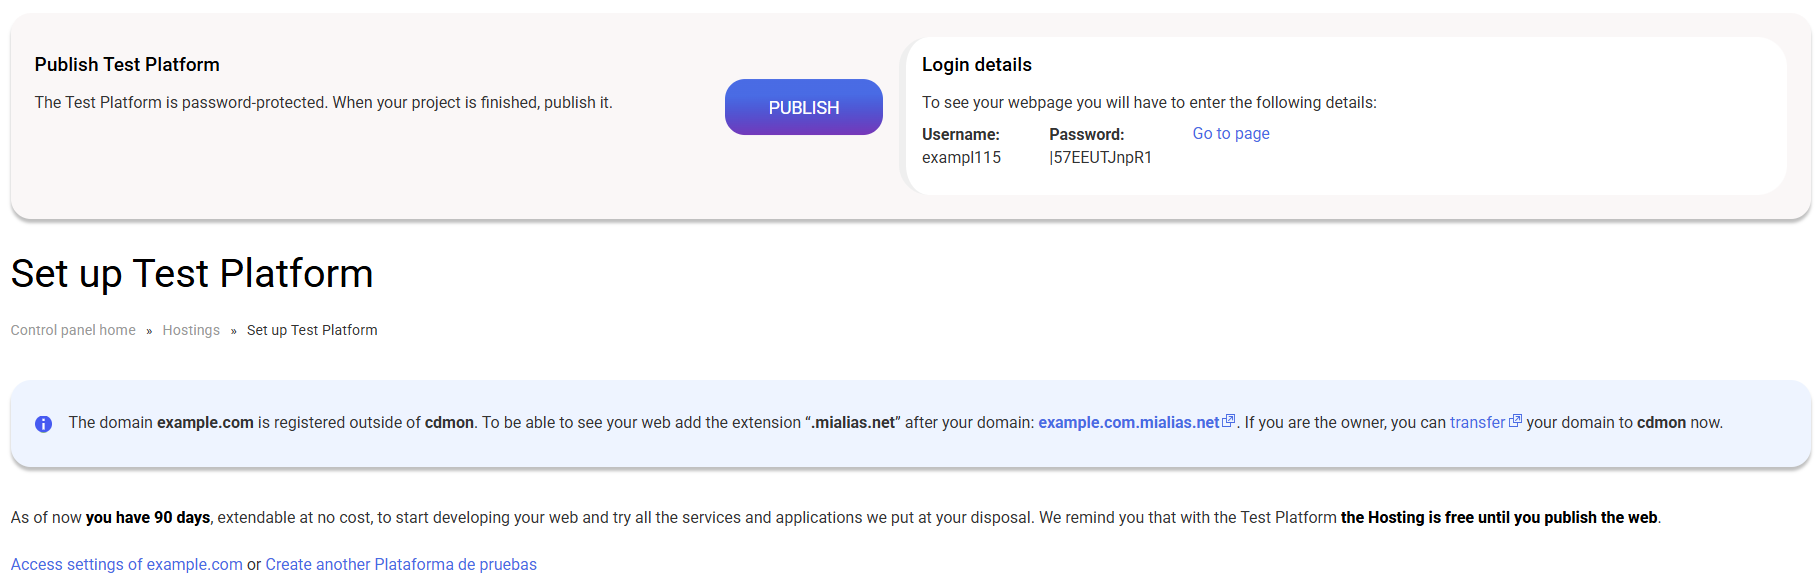Click the bold "you have 90 days" text
The height and width of the screenshot is (582, 1815).
[x=148, y=517]
